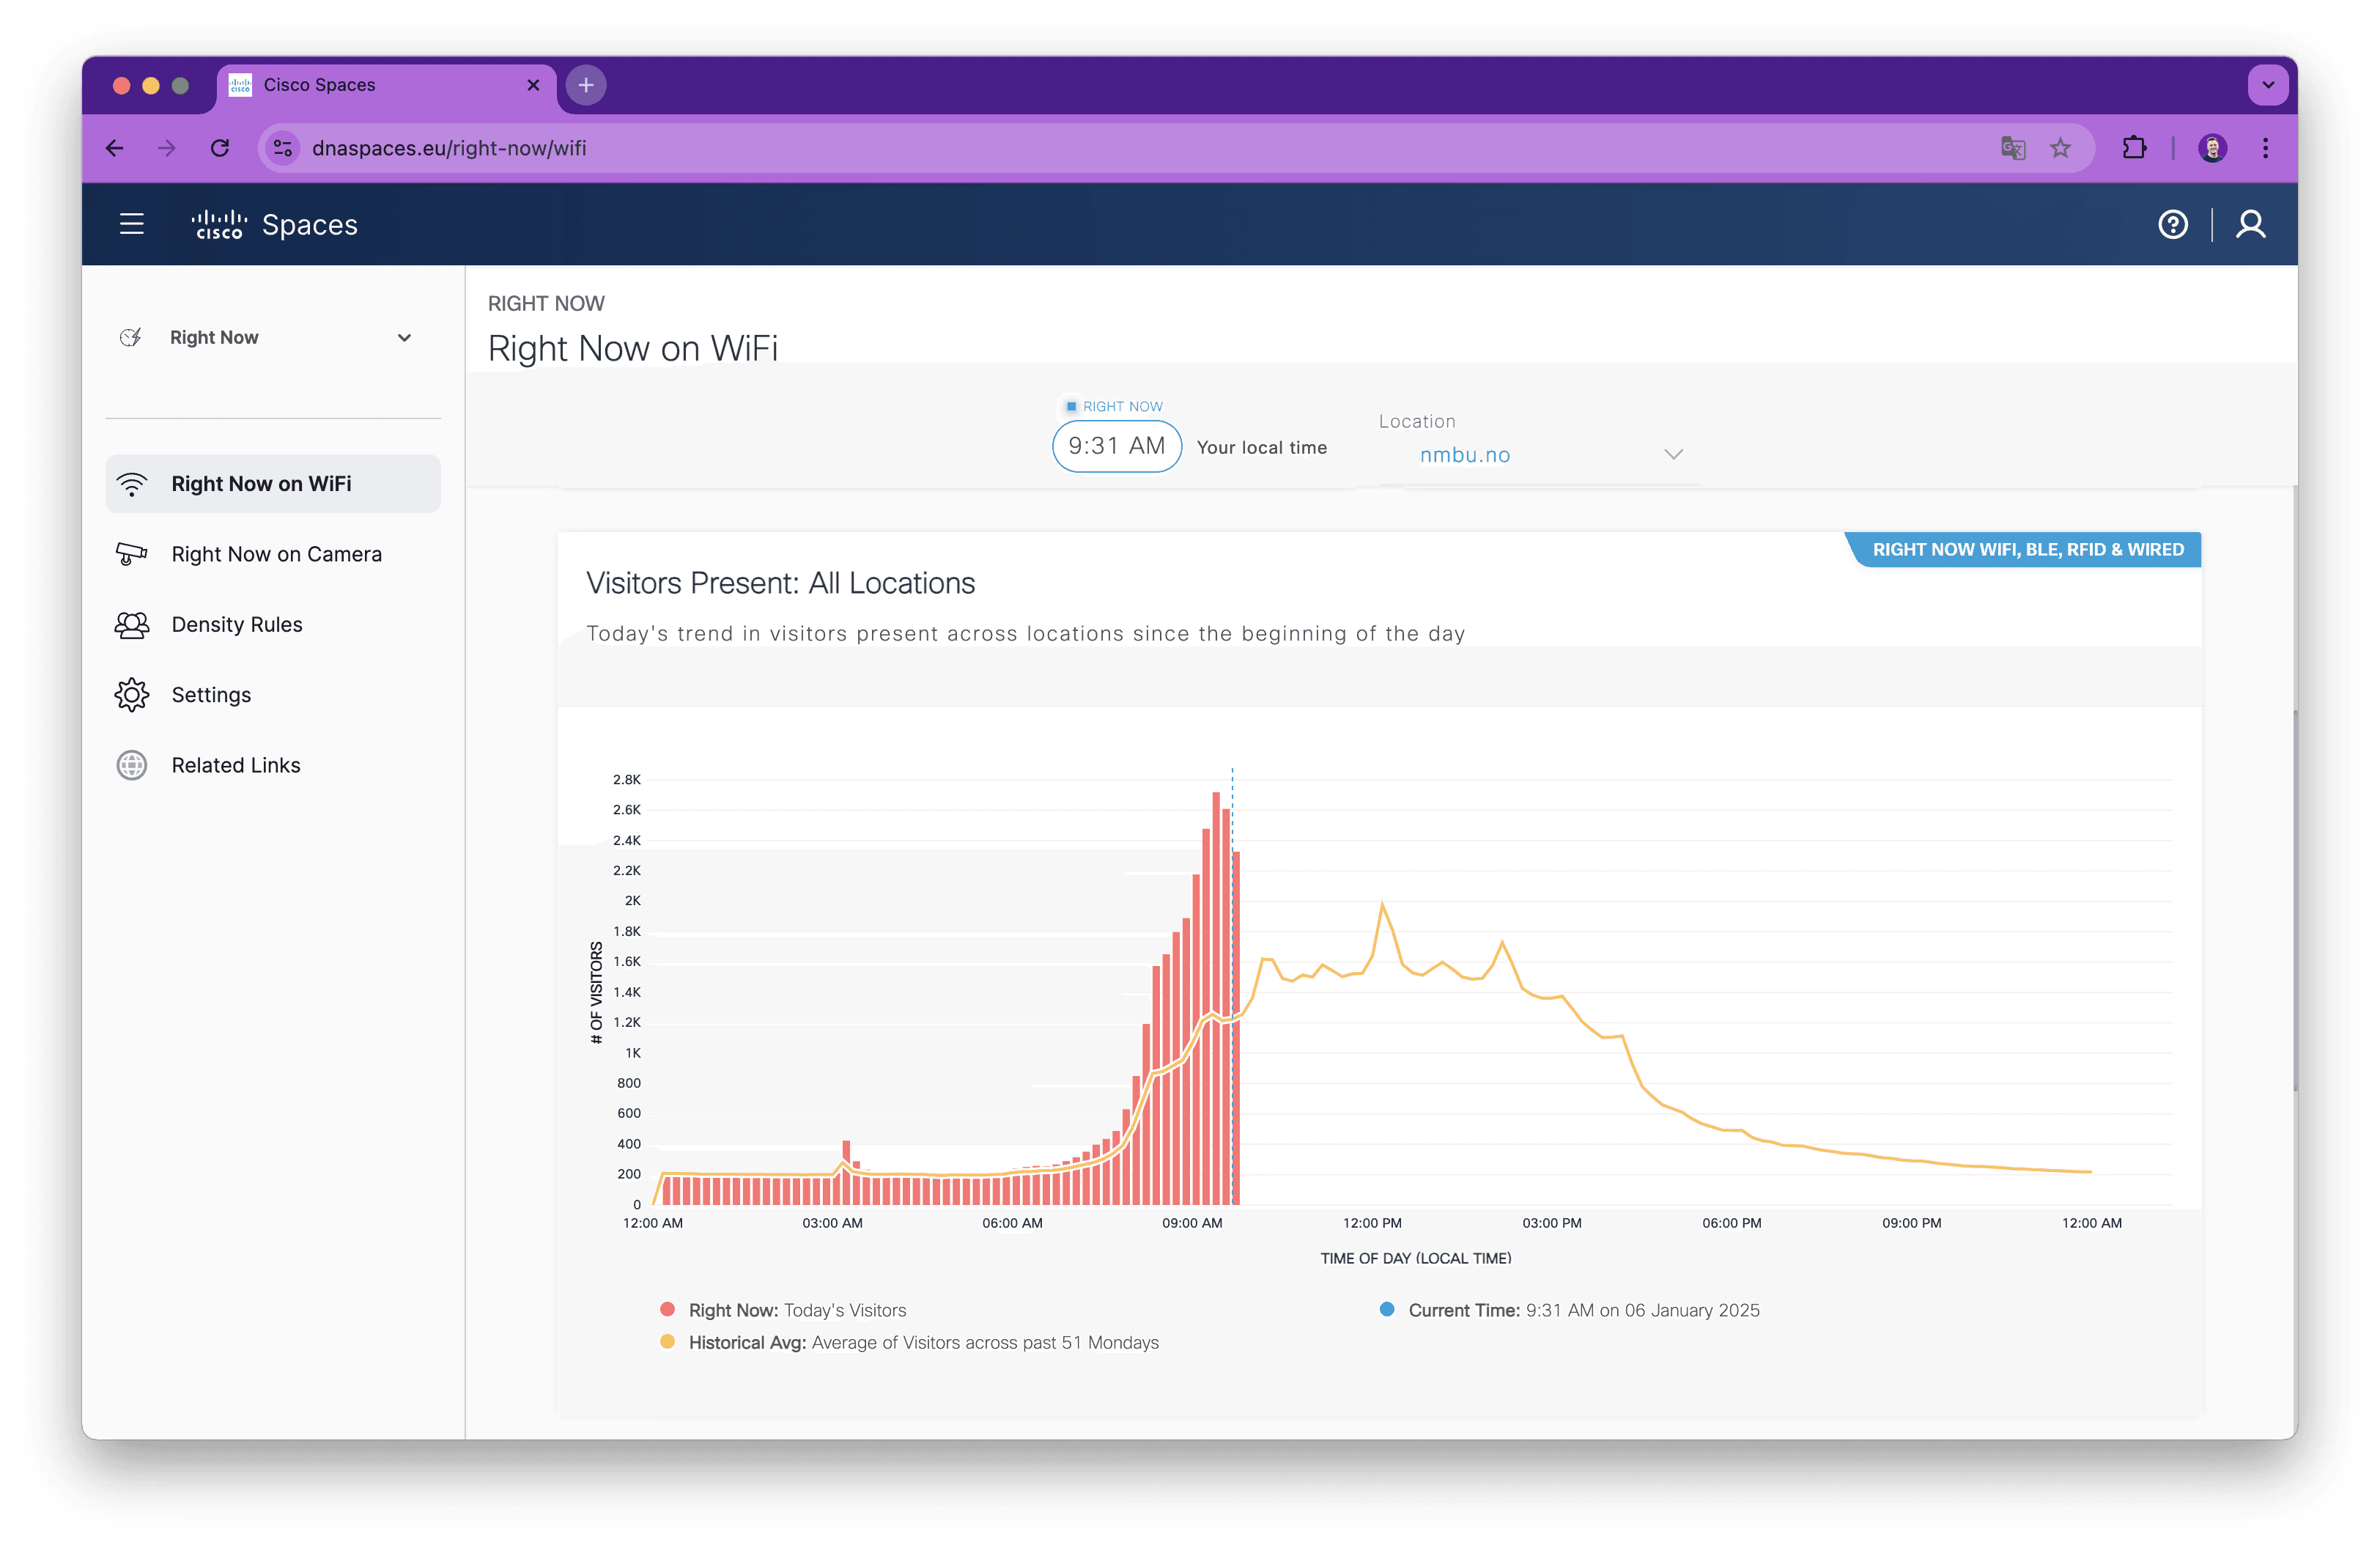This screenshot has height=1548, width=2380.
Task: Open the hamburger navigation menu
Action: point(131,224)
